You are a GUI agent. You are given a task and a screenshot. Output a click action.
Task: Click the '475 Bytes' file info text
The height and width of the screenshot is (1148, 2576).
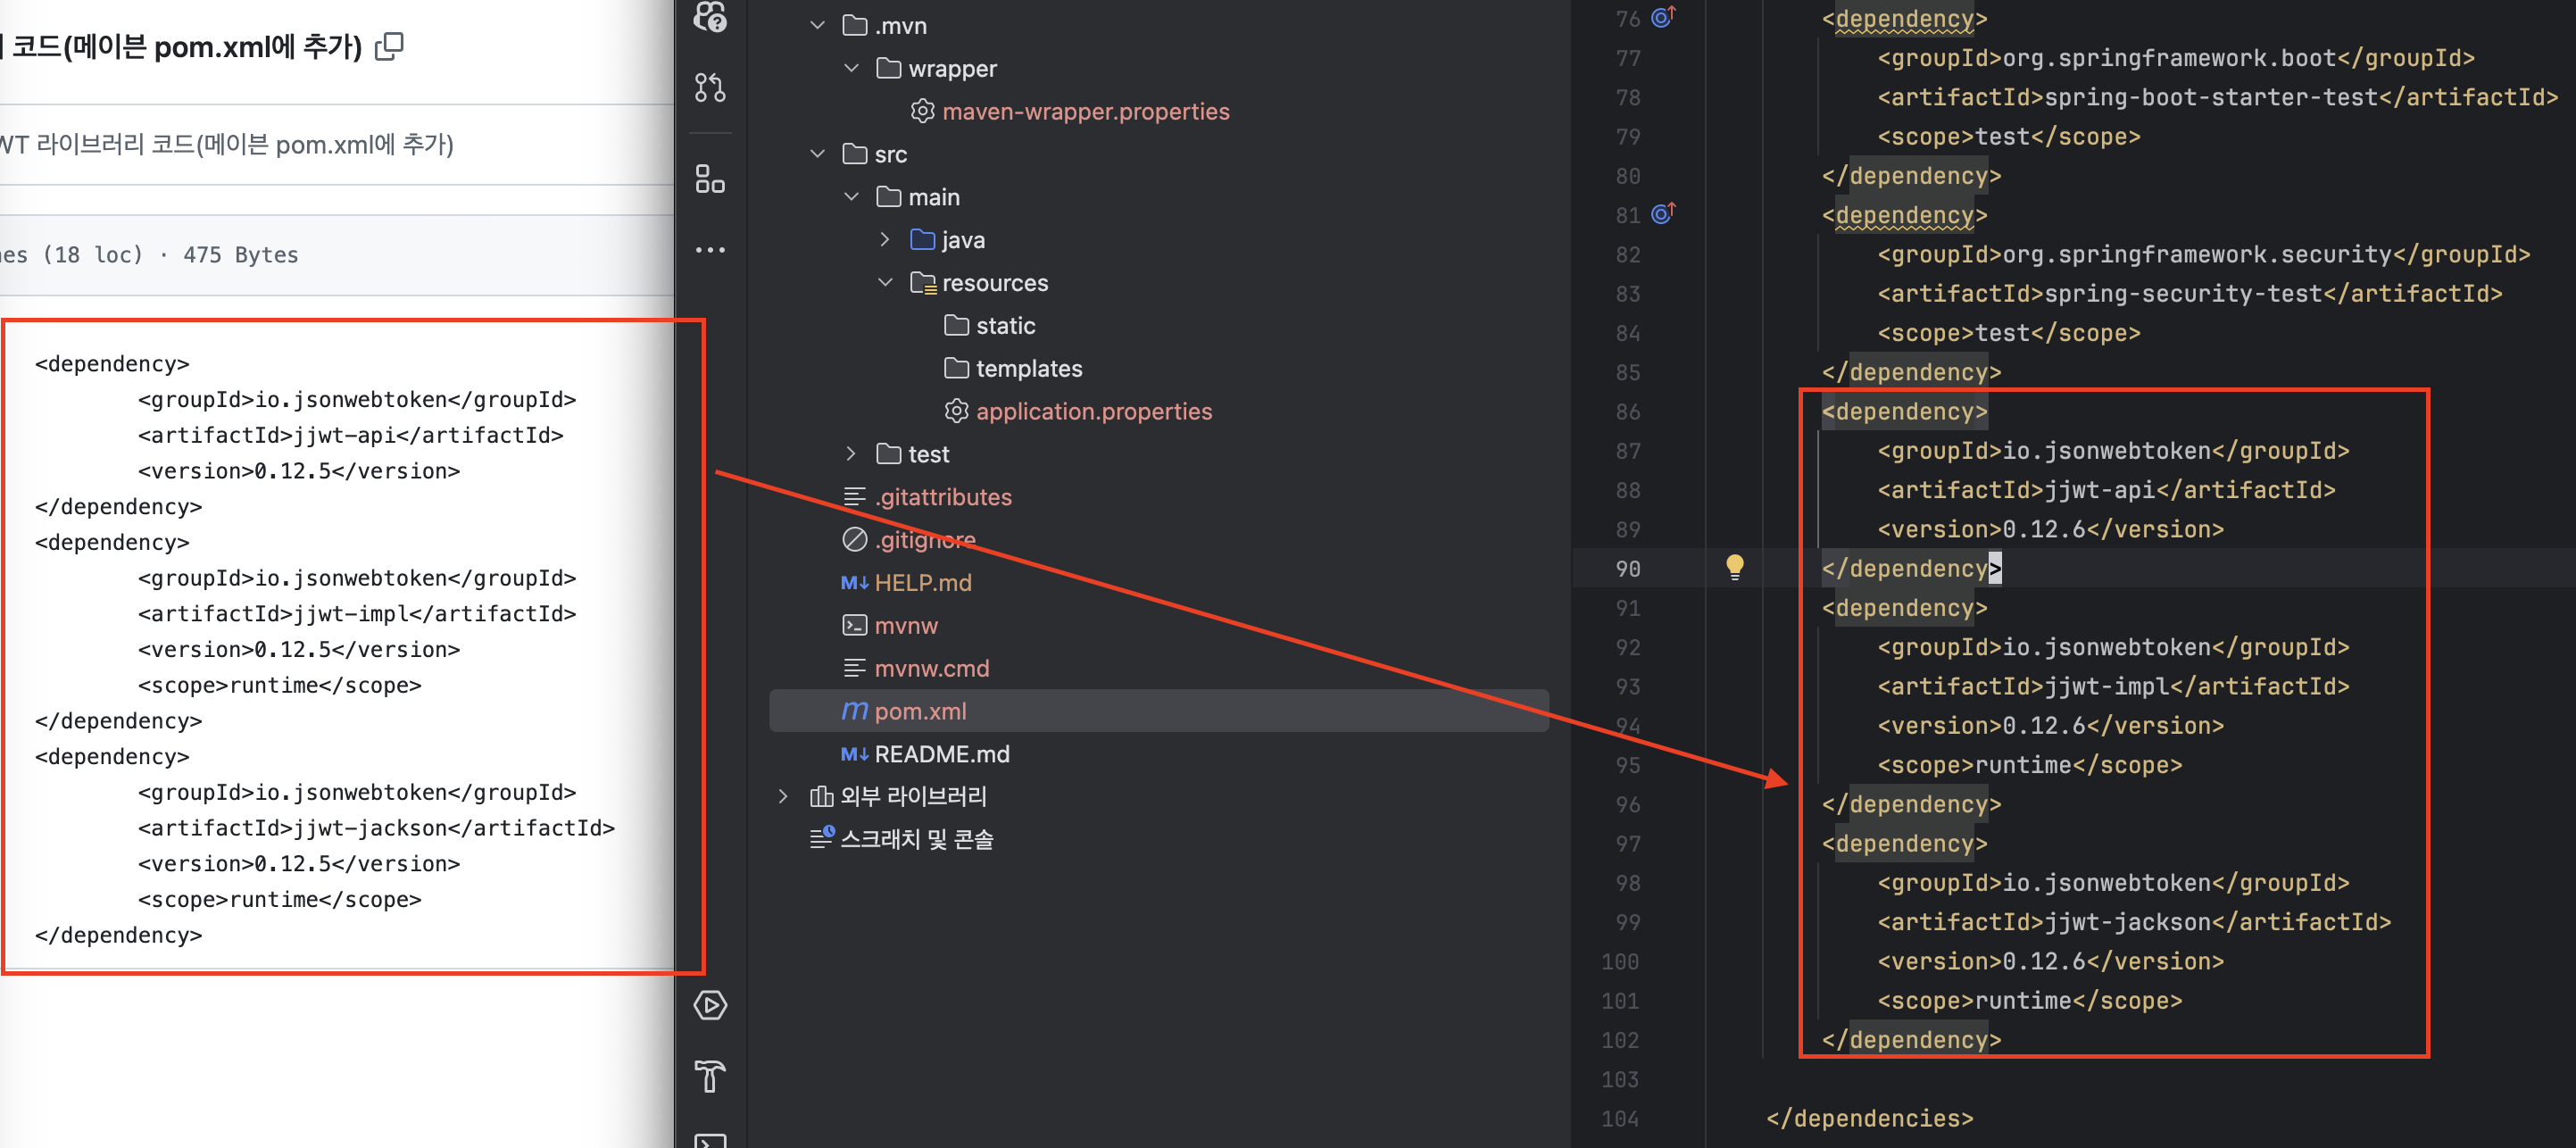click(x=241, y=255)
